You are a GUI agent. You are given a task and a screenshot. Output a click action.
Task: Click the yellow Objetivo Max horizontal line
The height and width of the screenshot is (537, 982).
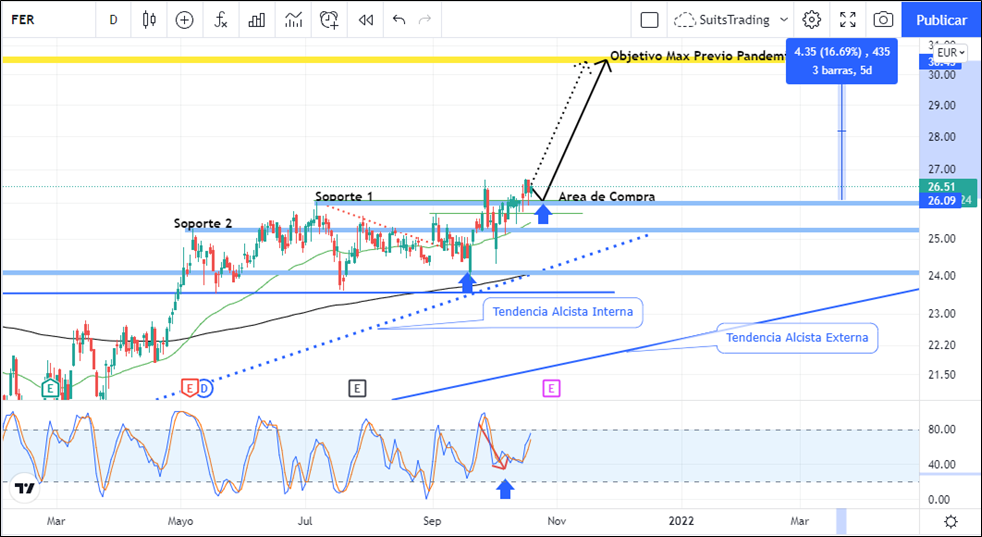coord(300,60)
